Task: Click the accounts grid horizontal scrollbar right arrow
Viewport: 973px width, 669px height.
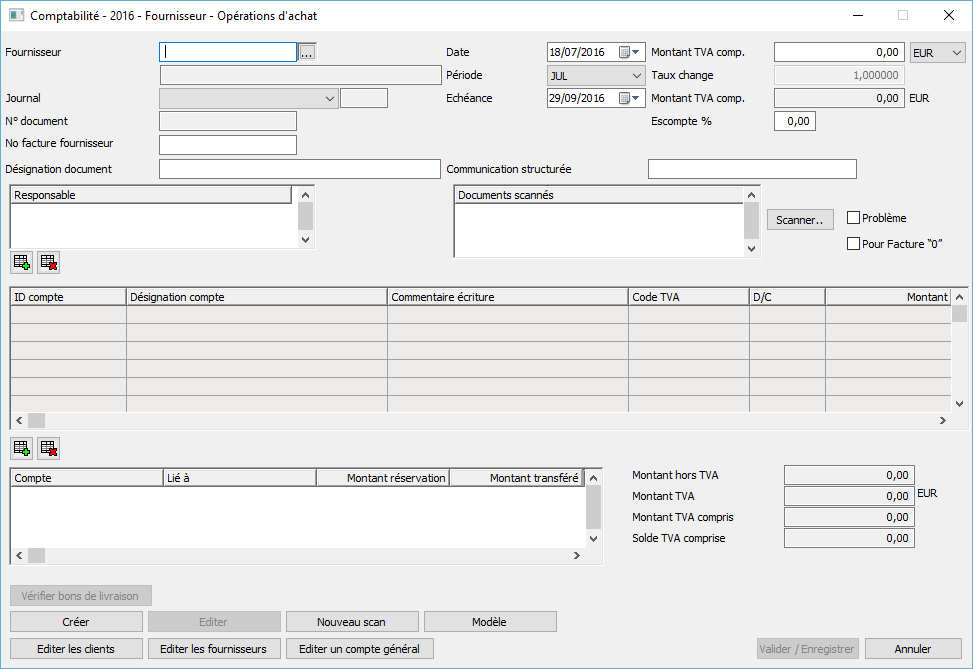Action: click(x=942, y=421)
